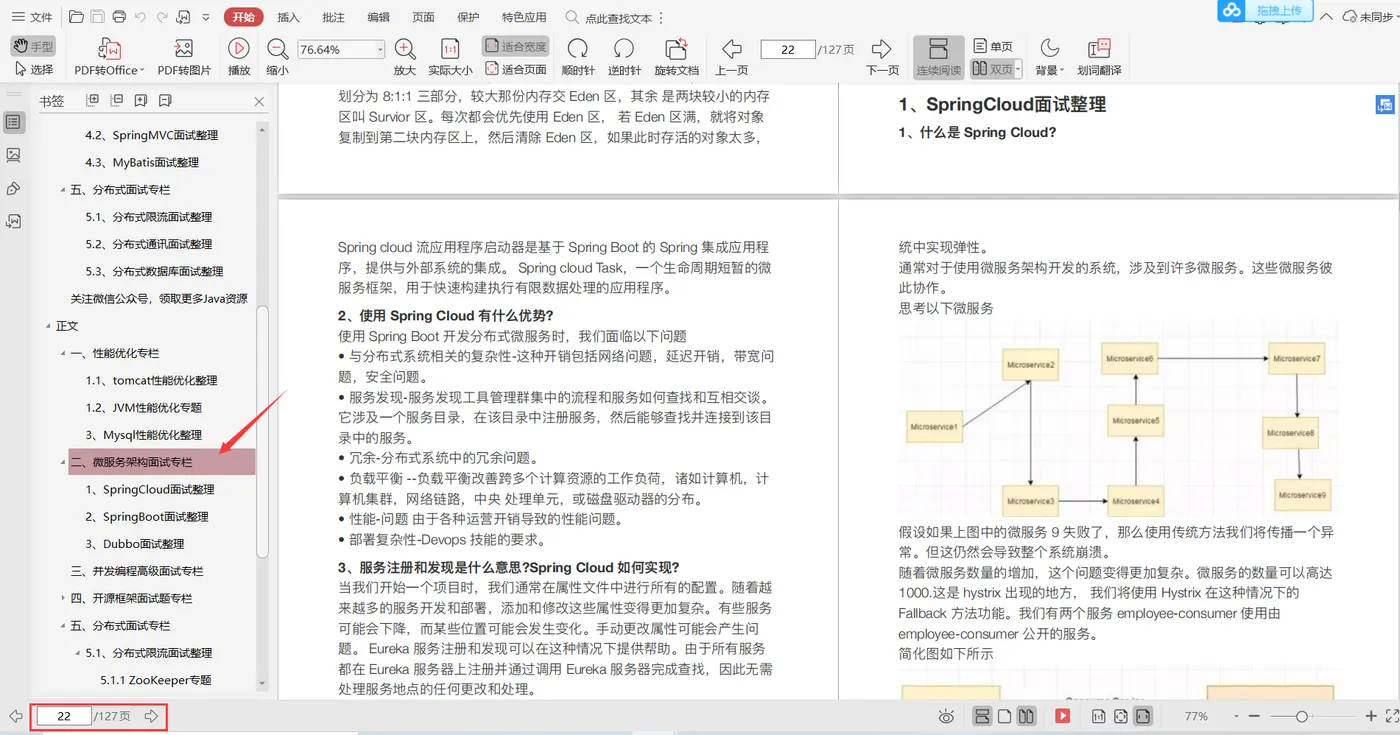Screen dimensions: 1400x735
Task: Click the print icon in quick toolbar
Action: (119, 17)
